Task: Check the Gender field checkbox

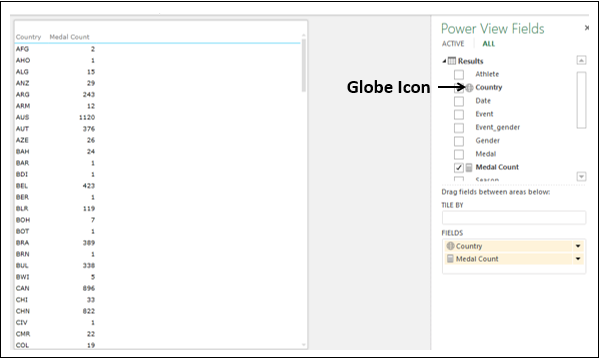Action: click(x=458, y=141)
